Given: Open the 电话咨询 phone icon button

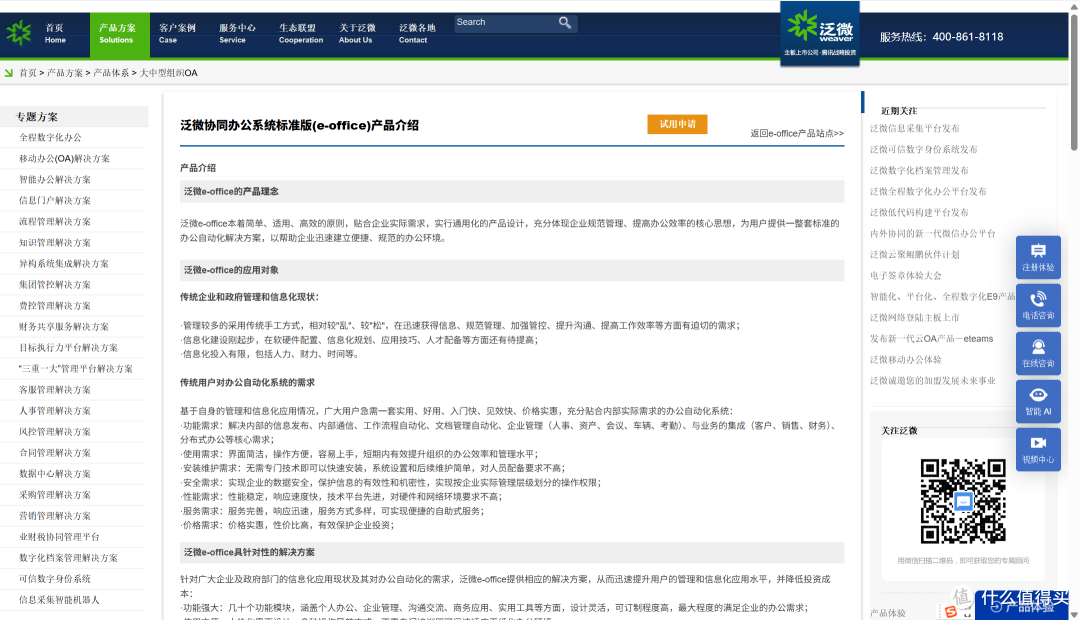Looking at the screenshot, I should click(x=1038, y=305).
